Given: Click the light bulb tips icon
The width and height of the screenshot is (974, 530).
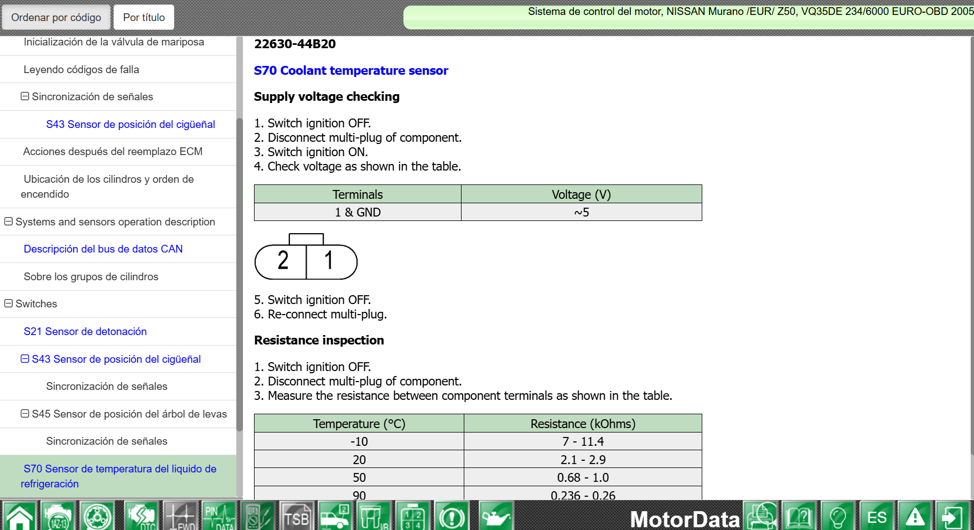Looking at the screenshot, I should (x=839, y=516).
